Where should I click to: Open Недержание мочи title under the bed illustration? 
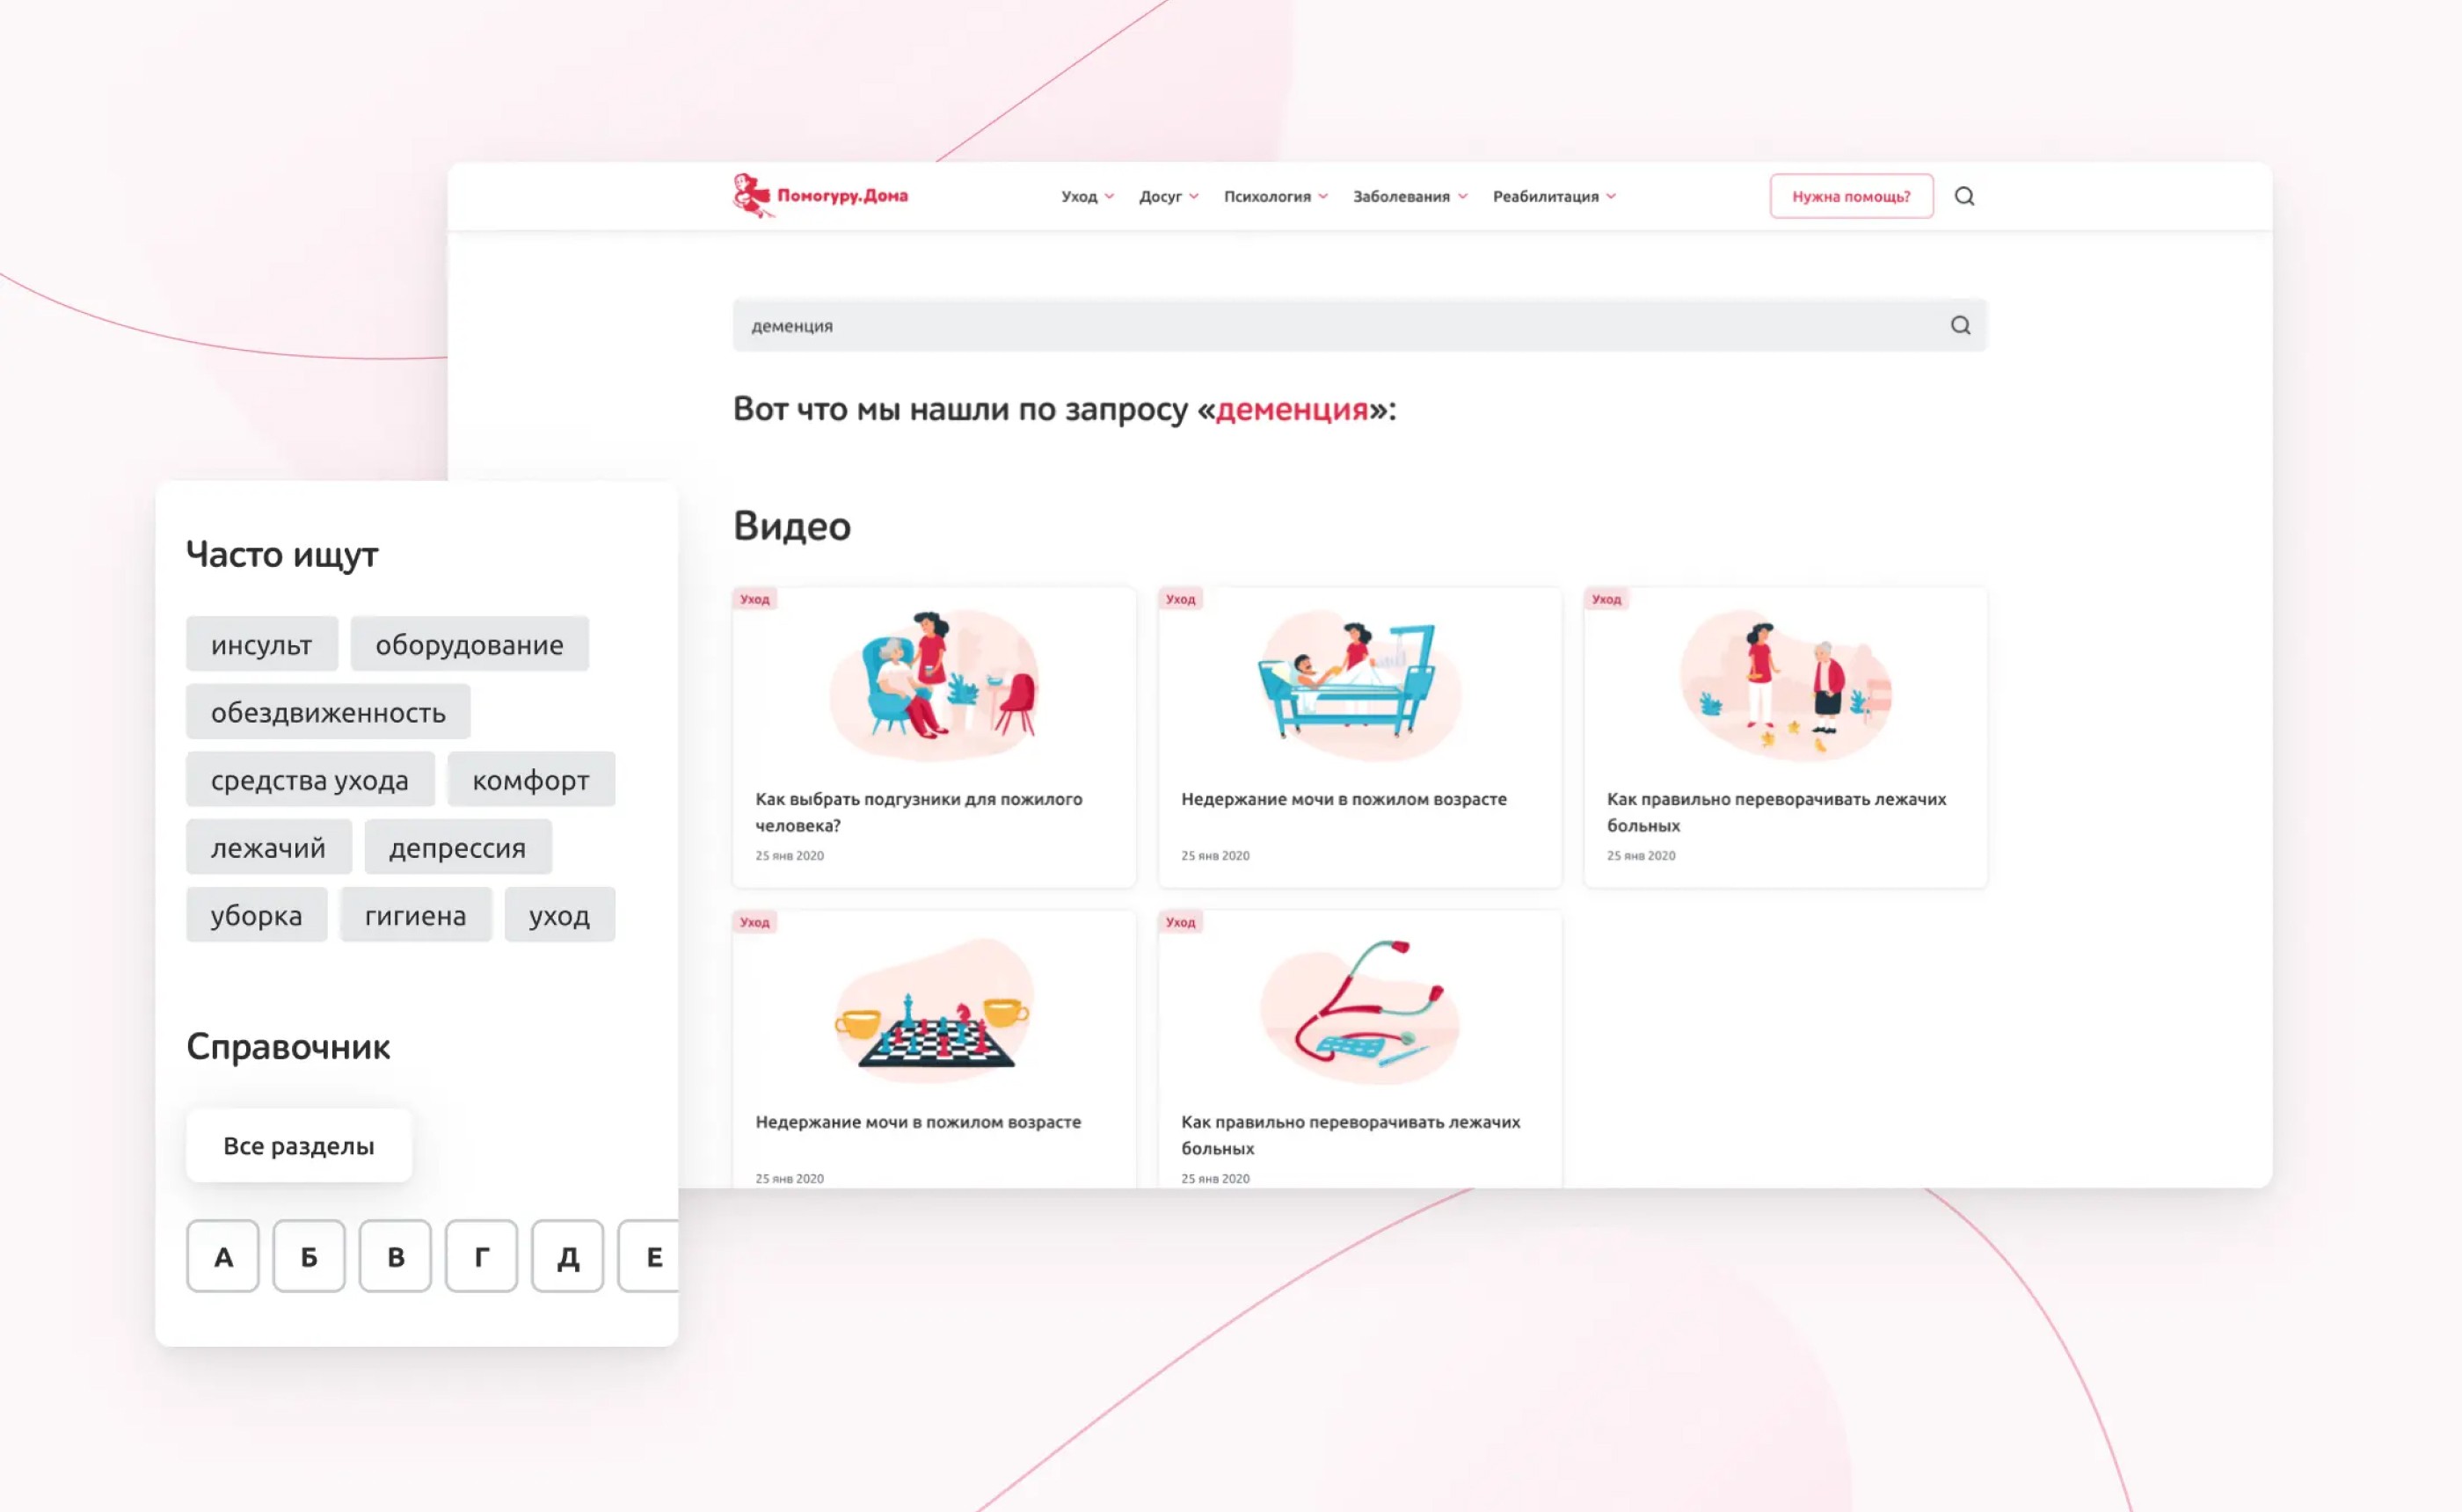[x=1343, y=799]
